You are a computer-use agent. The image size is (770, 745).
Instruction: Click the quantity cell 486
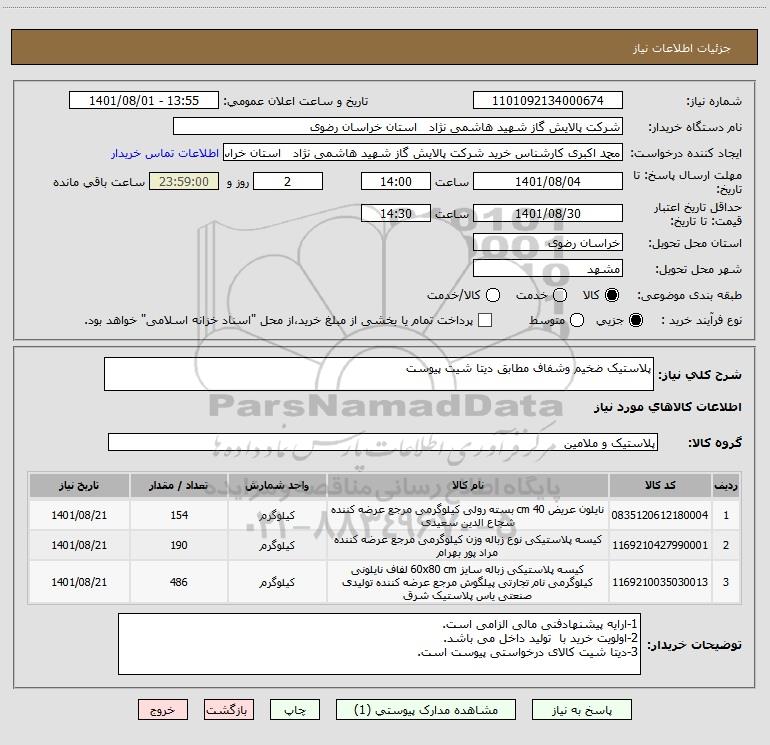[x=179, y=582]
